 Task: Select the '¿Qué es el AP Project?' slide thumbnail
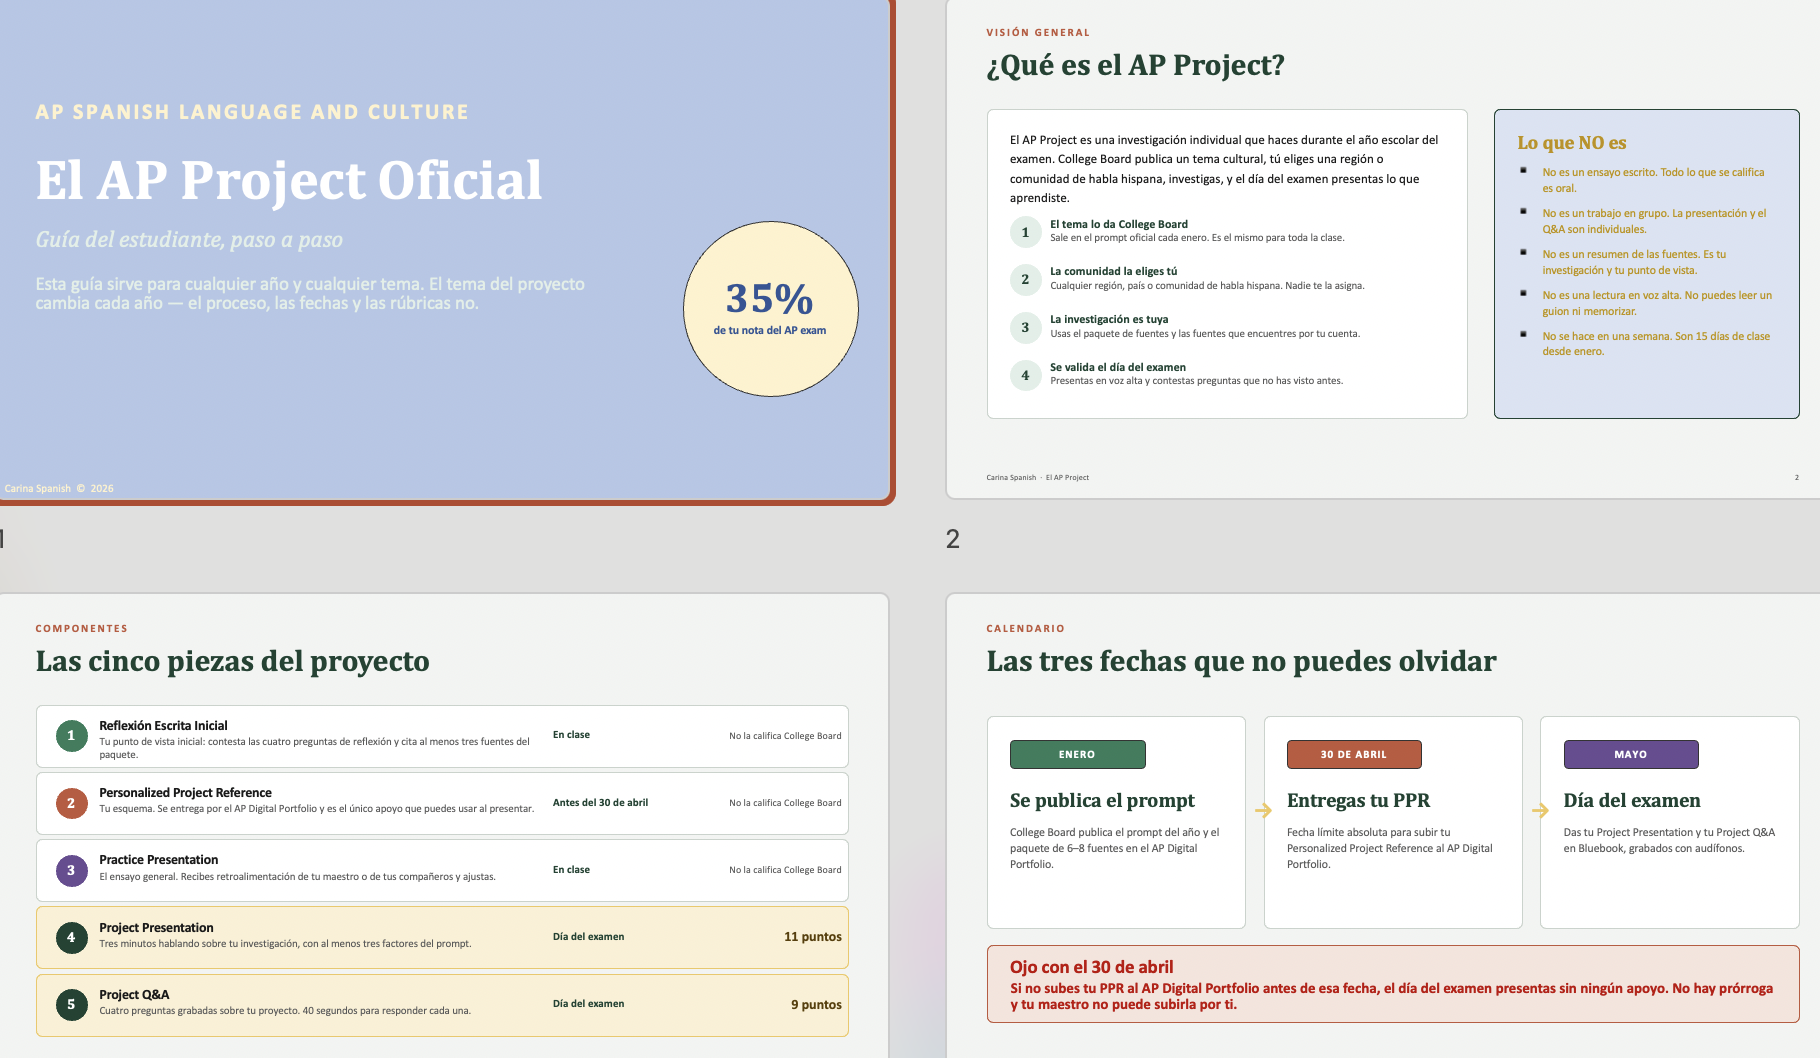click(x=1383, y=248)
